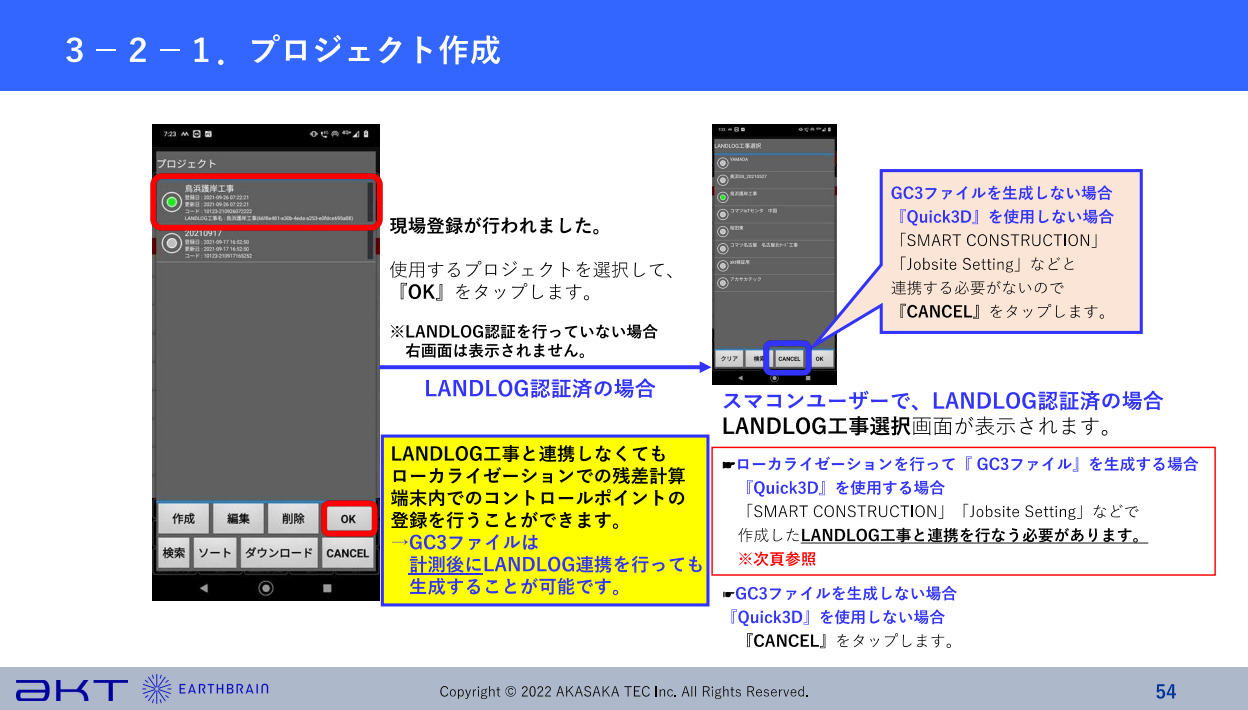Click the slide heading ３－２－１．プロジェクト作成
Screen dimensions: 1248x710
pyautogui.click(x=282, y=49)
